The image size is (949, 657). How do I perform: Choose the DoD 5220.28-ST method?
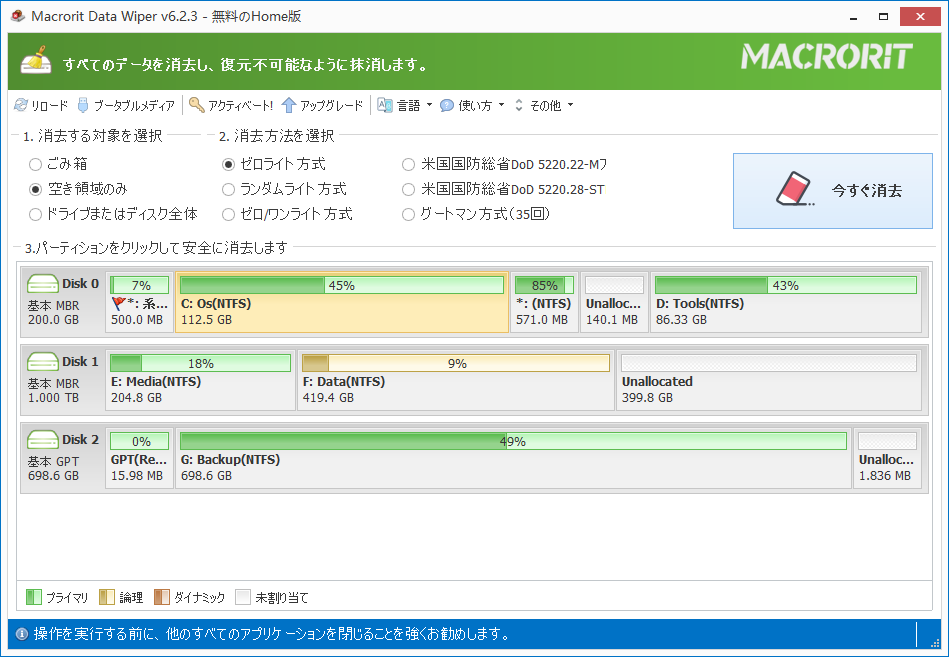(409, 189)
